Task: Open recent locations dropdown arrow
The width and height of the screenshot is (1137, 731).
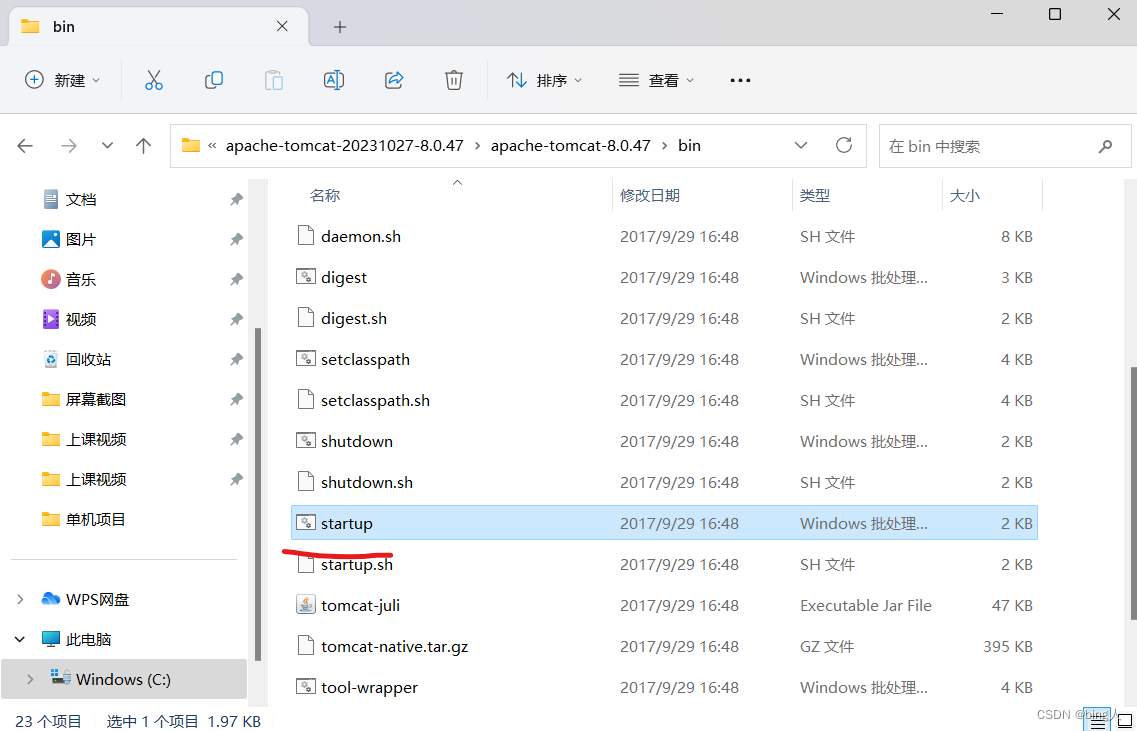Action: click(107, 146)
